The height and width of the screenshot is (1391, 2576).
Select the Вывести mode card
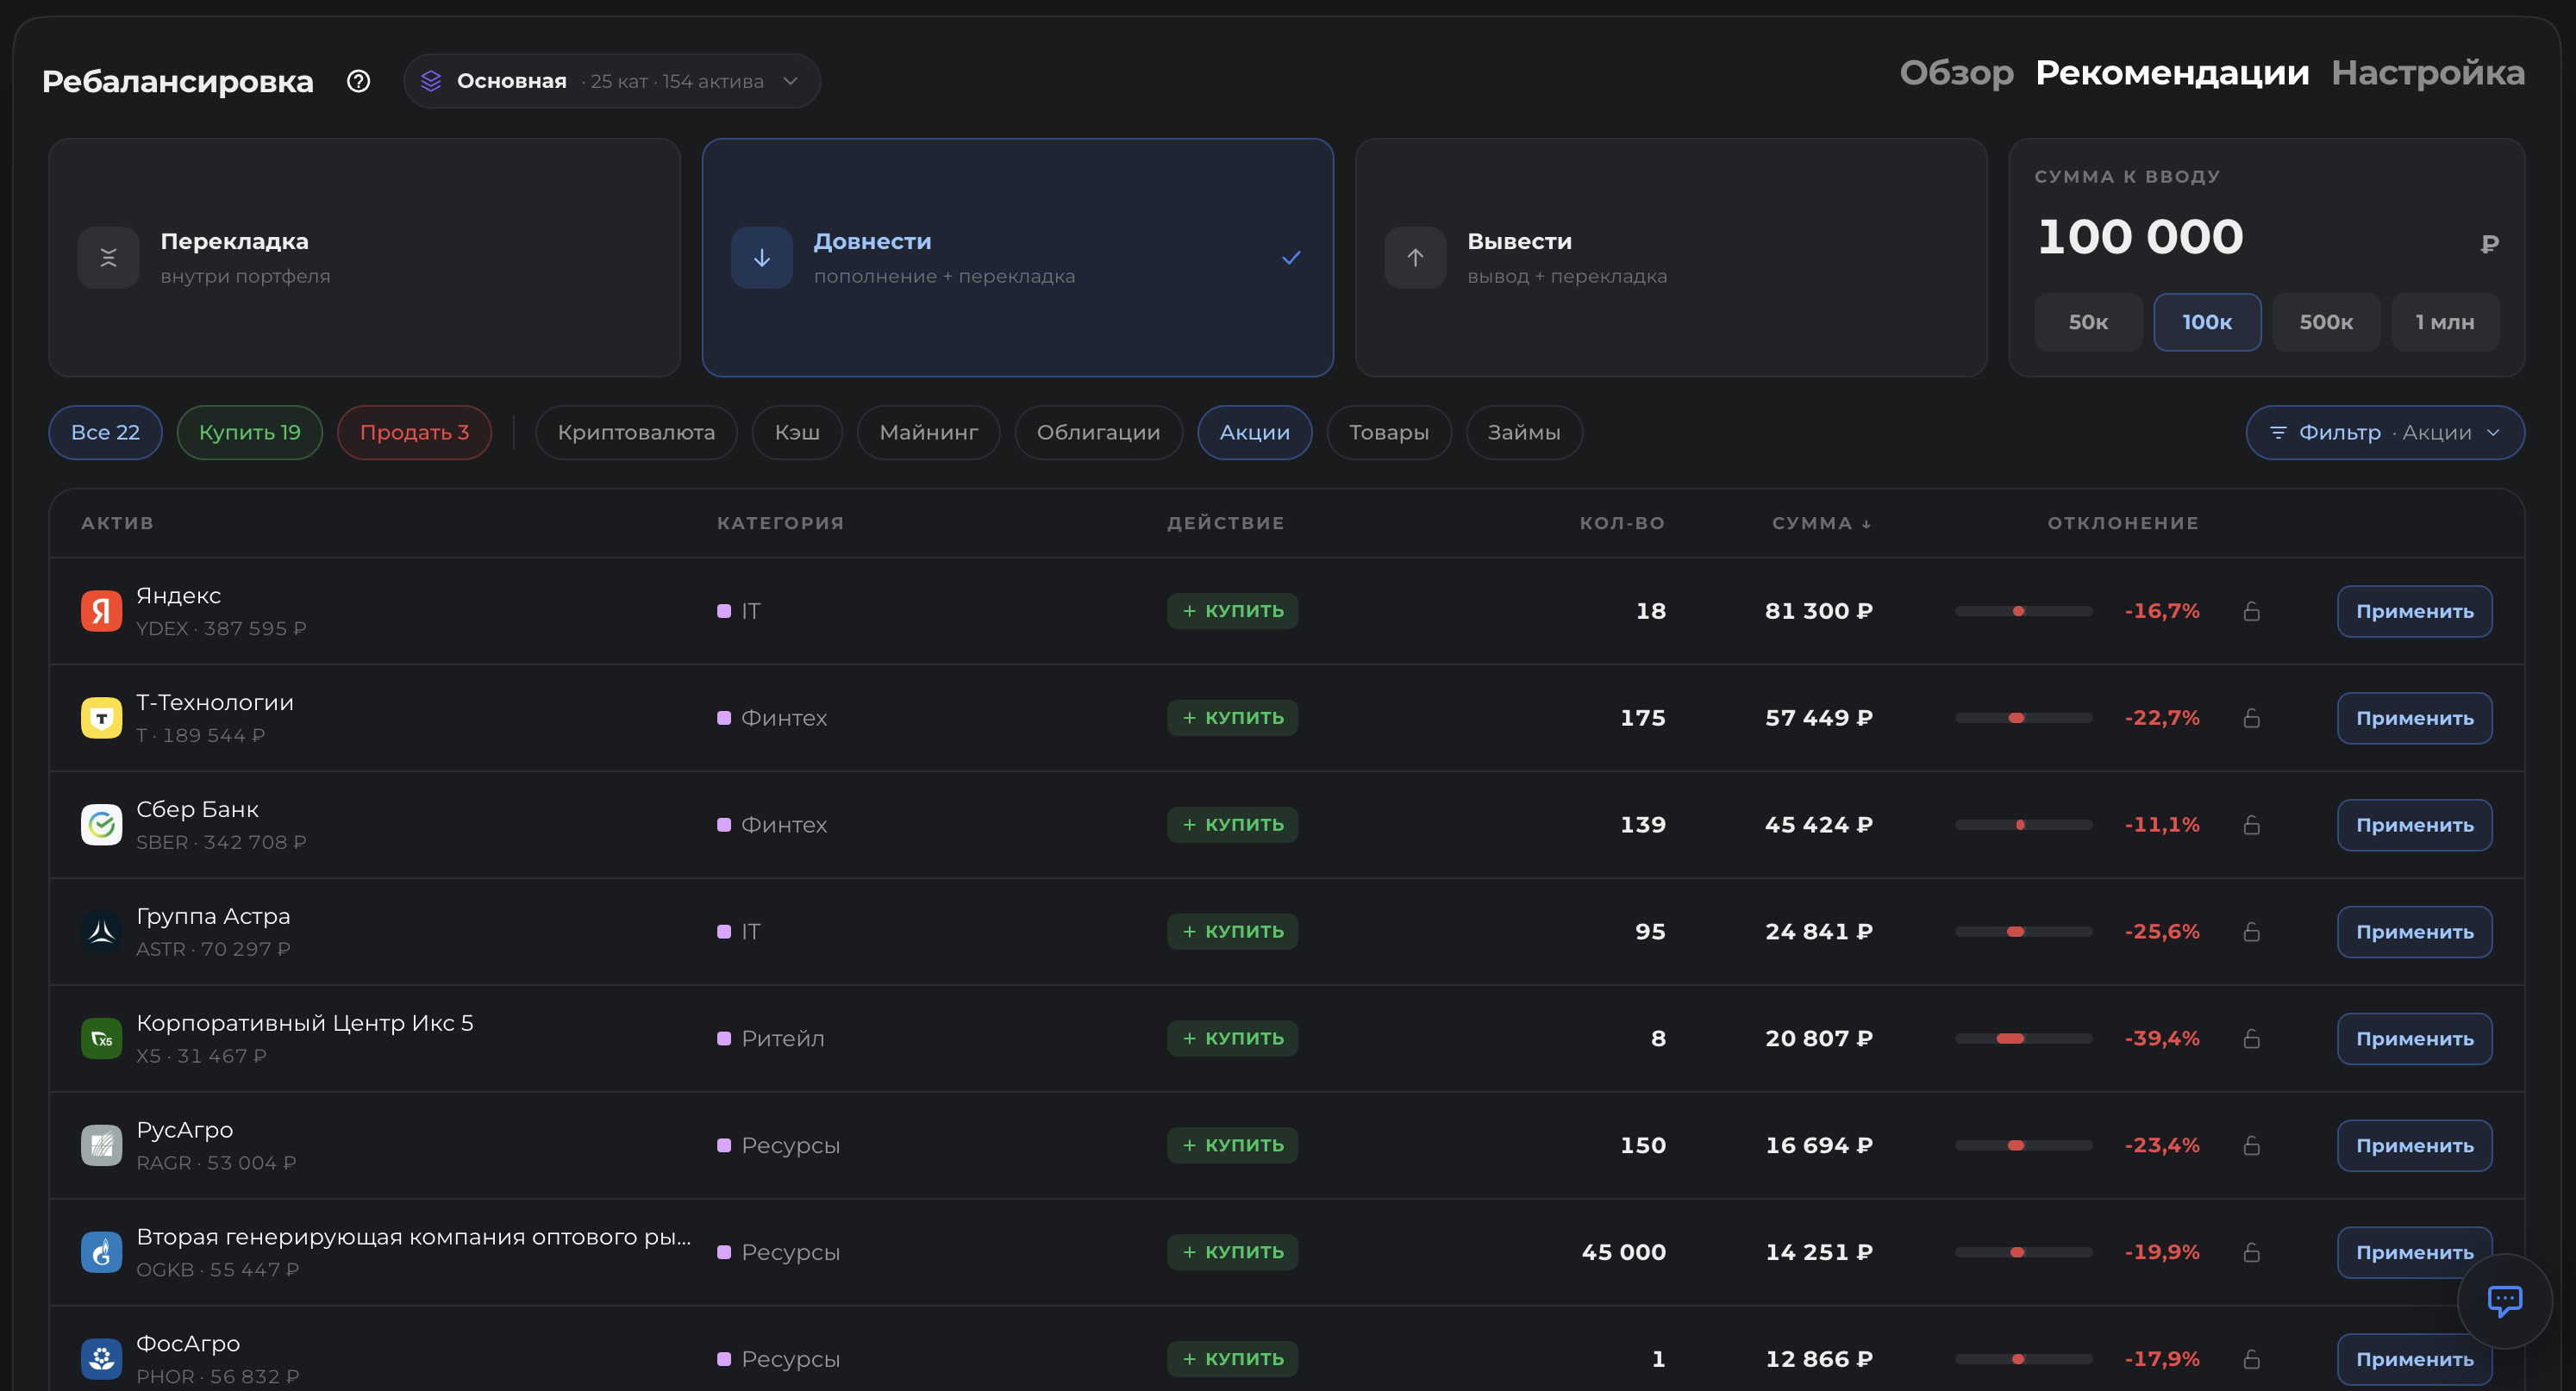point(1670,258)
